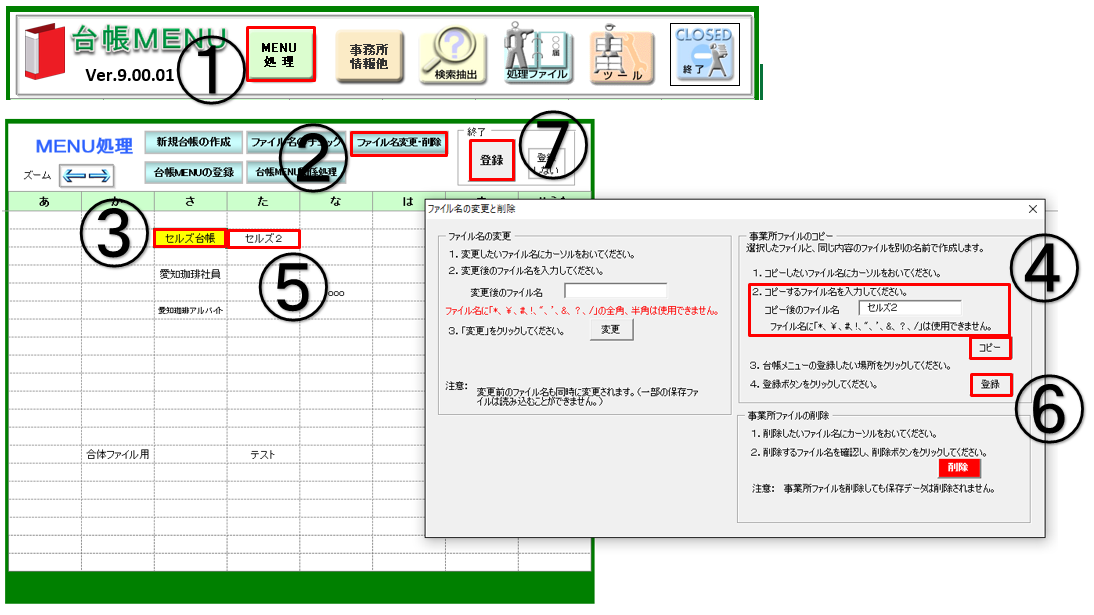Viewport: 1094px width, 615px height.
Task: Click the zoom arrows button
Action: [x=87, y=175]
